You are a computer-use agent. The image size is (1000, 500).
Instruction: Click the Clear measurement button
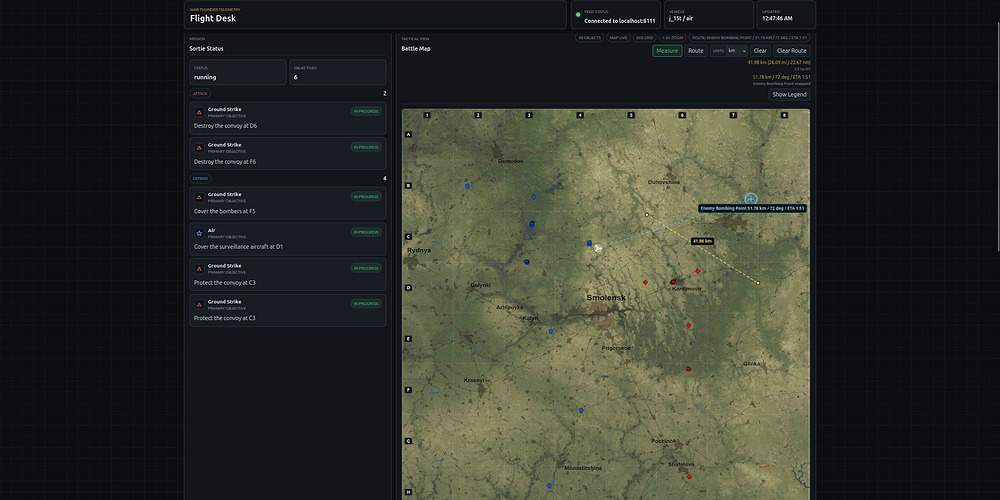[760, 50]
